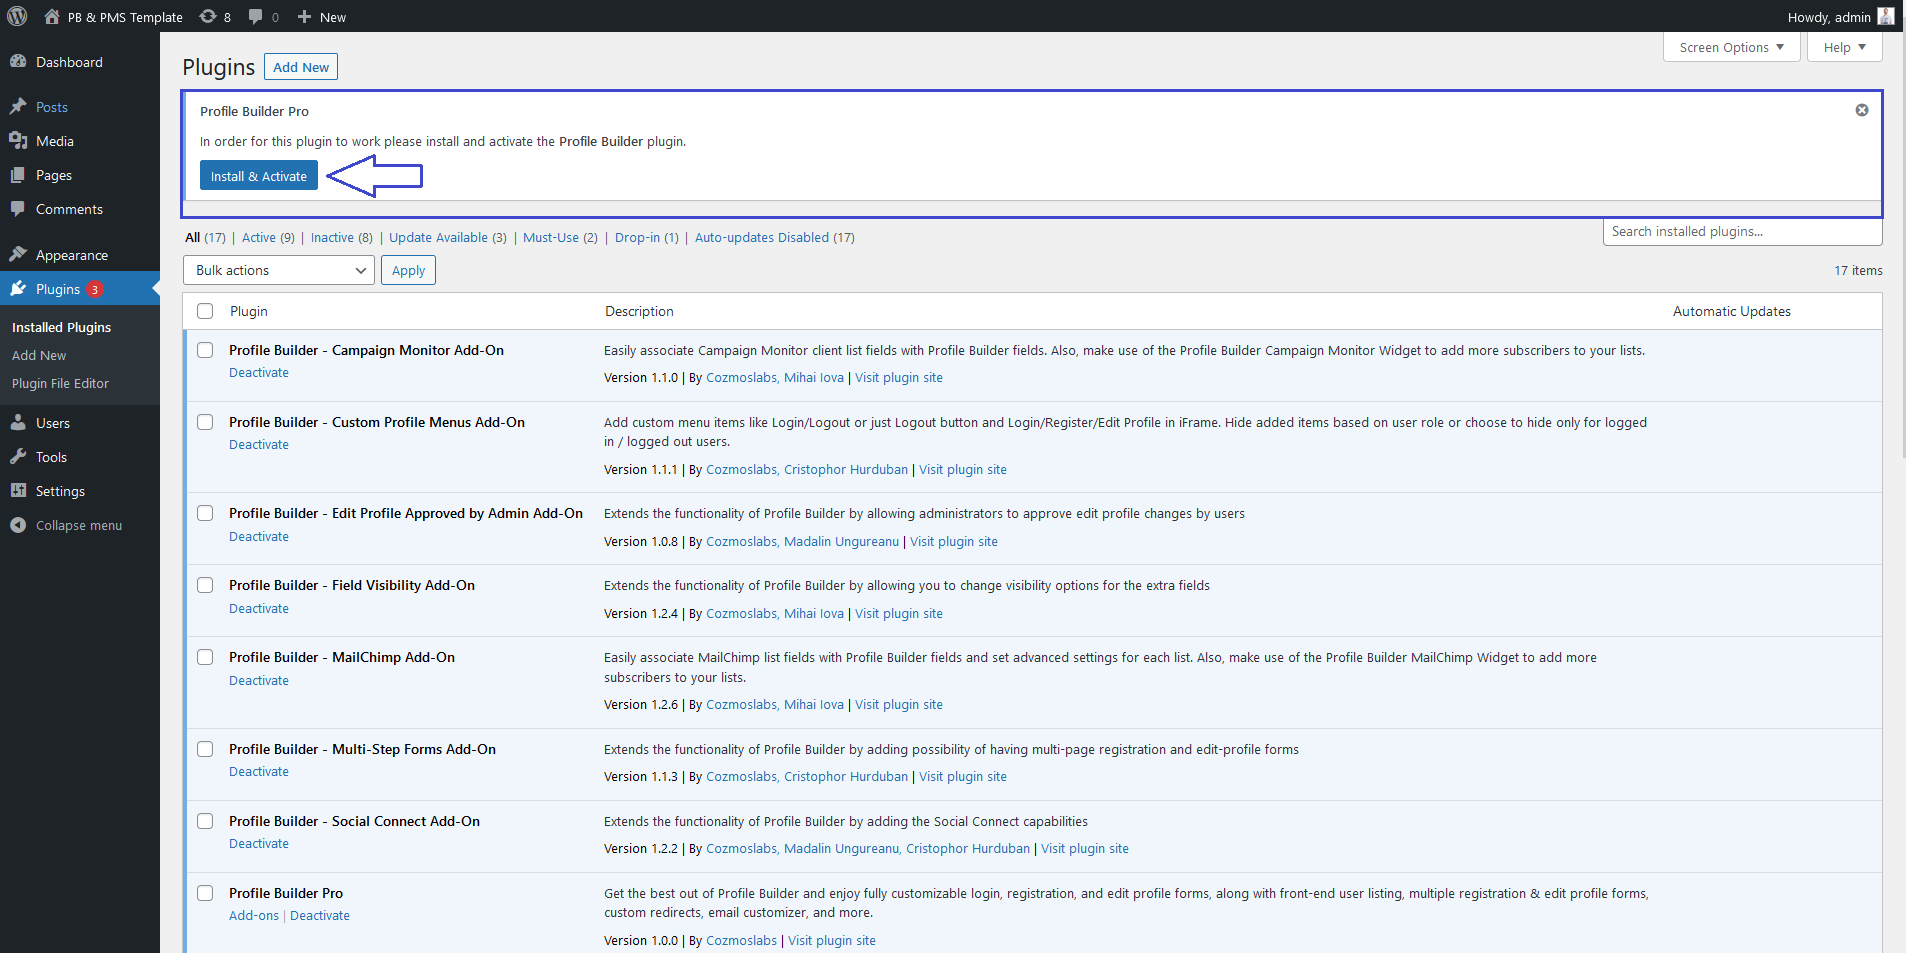1906x953 pixels.
Task: Check the MailChimp Add-On checkbox
Action: pos(205,657)
